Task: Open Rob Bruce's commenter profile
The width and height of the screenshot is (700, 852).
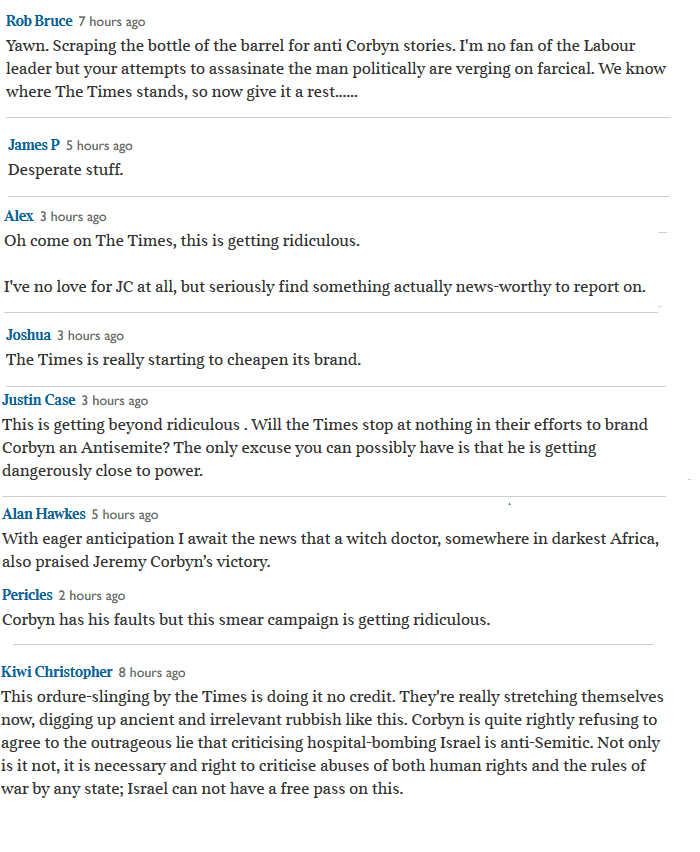Action: [39, 21]
